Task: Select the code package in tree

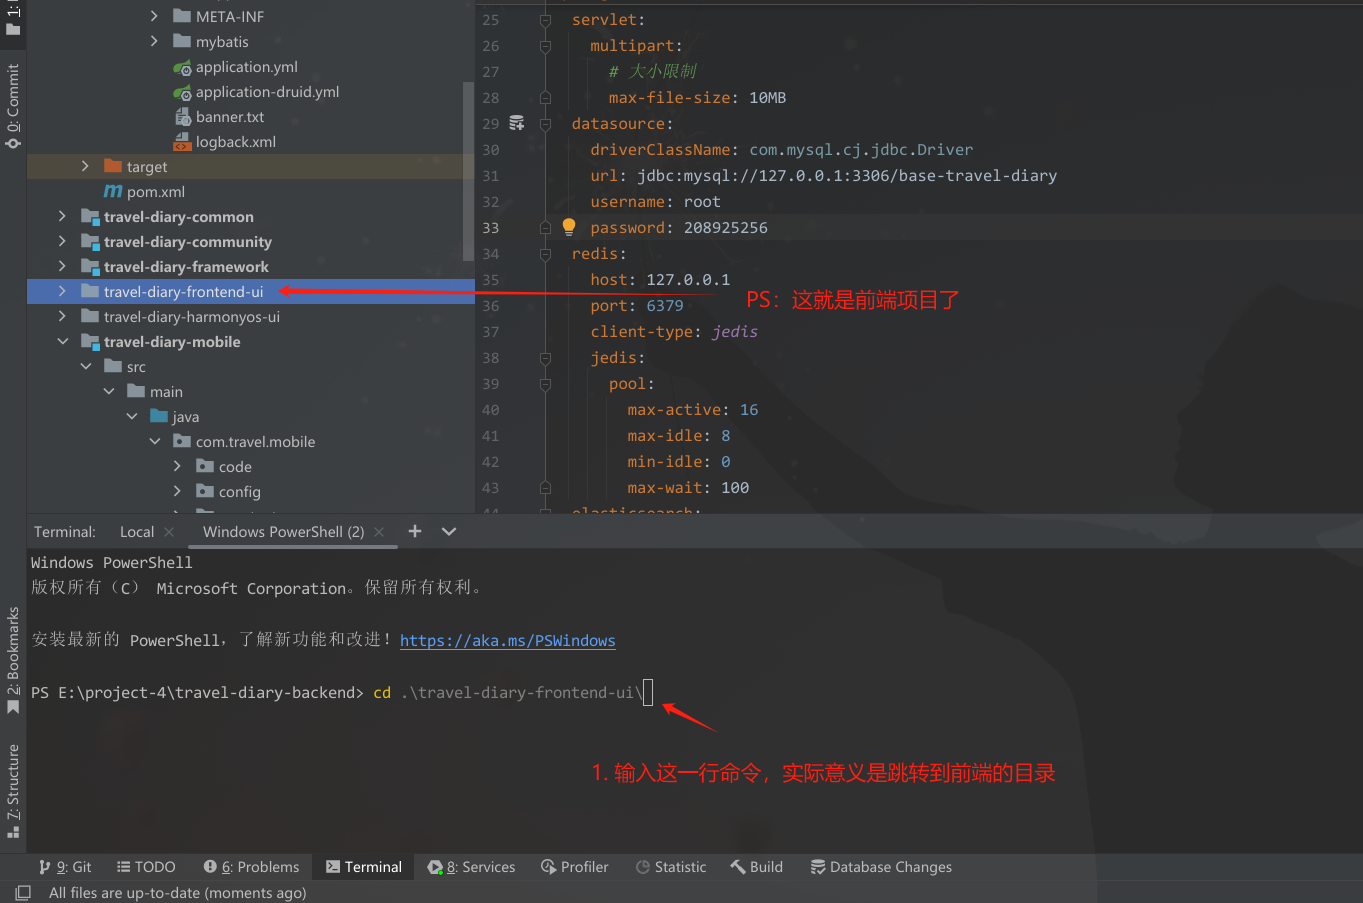Action: pos(235,467)
